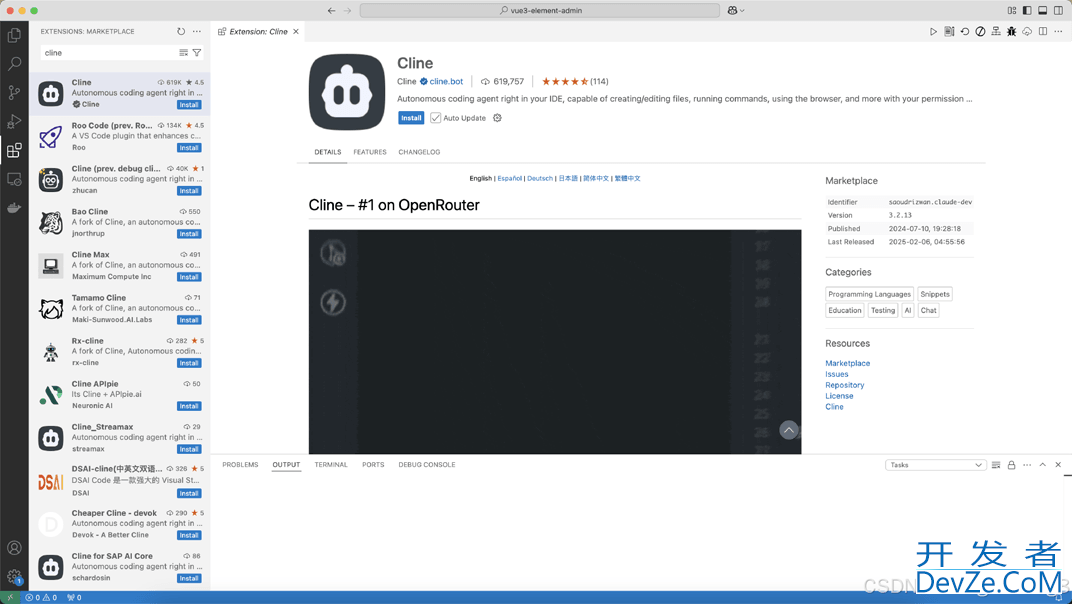Clear the output panel
1072x604 pixels.
[x=996, y=465]
